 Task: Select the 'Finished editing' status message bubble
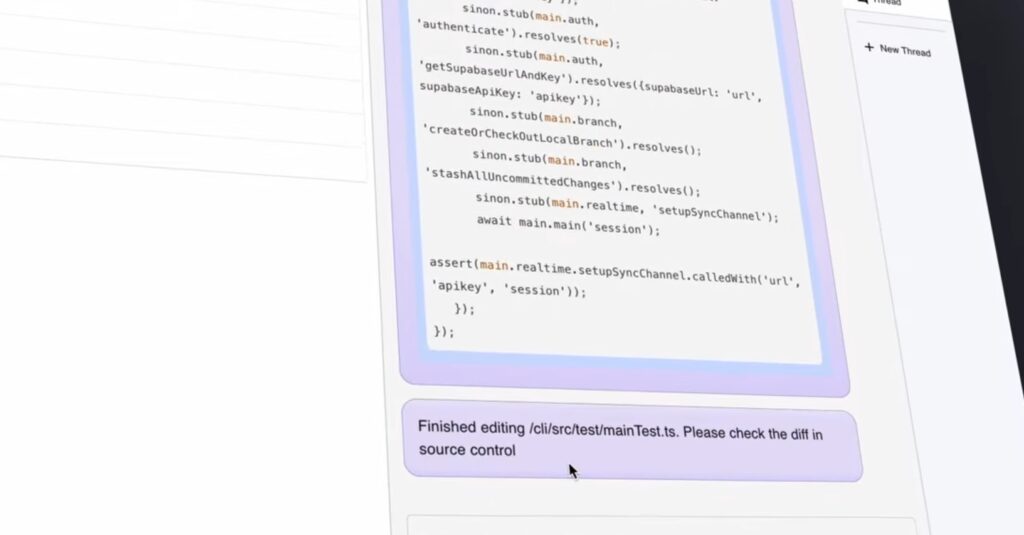coord(632,440)
